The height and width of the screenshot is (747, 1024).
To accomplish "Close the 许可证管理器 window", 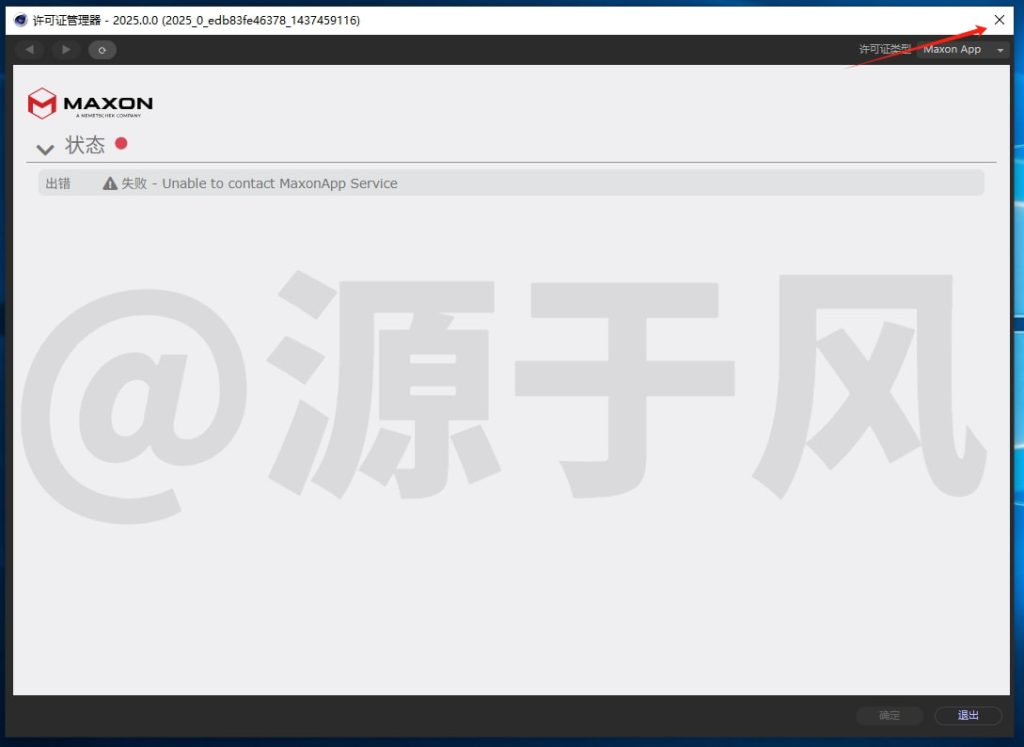I will [999, 20].
